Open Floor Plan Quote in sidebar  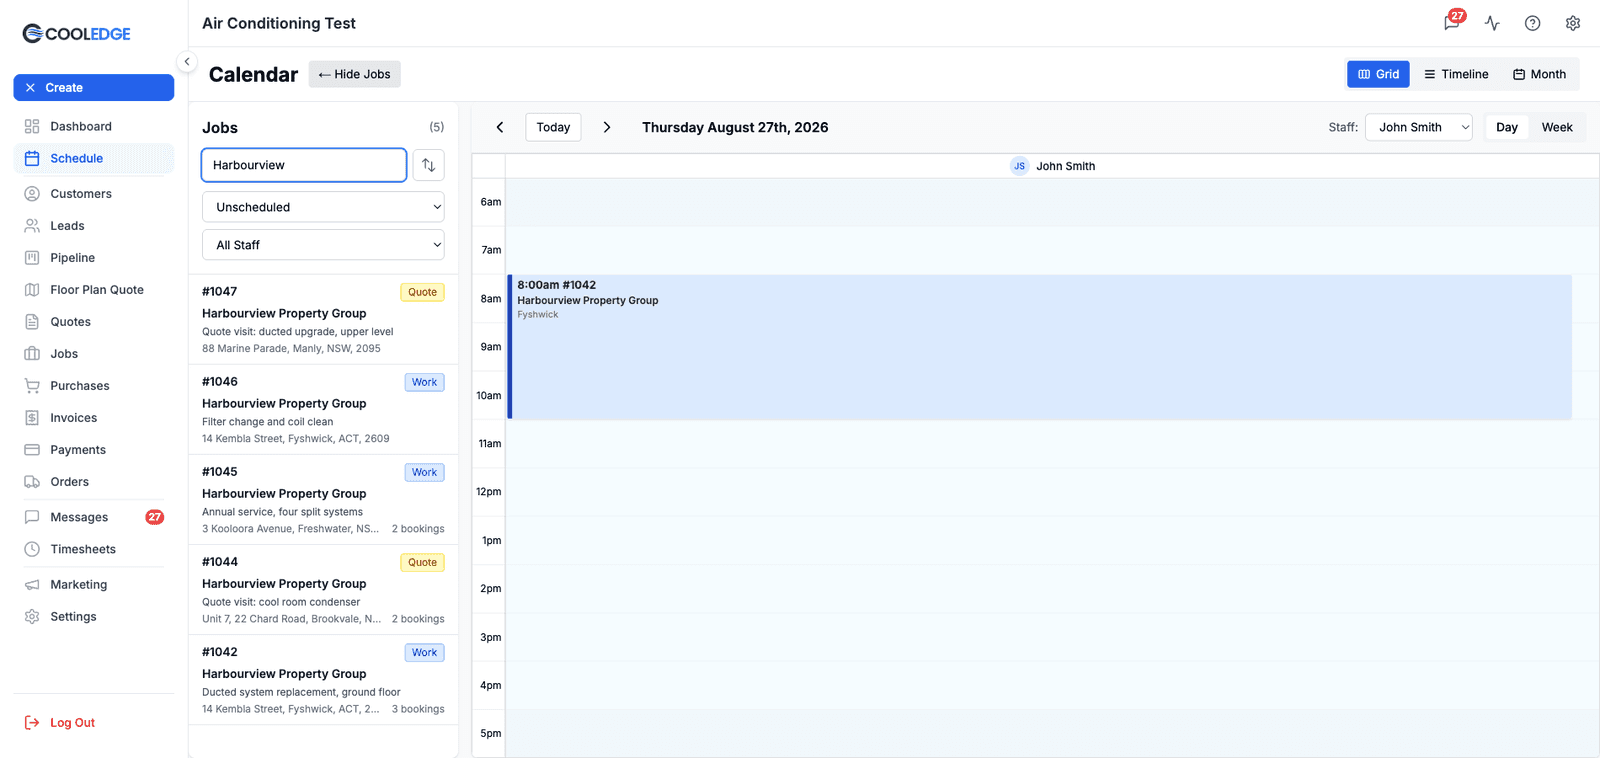click(x=94, y=290)
